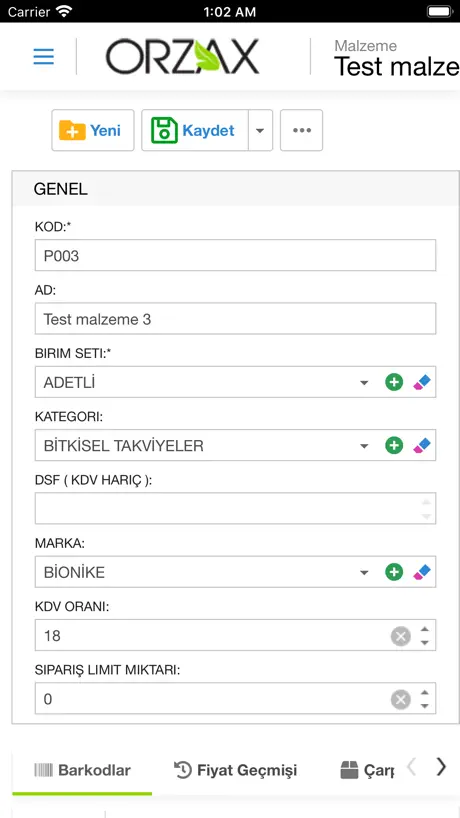
Task: Focus the AD text field
Action: (x=235, y=319)
